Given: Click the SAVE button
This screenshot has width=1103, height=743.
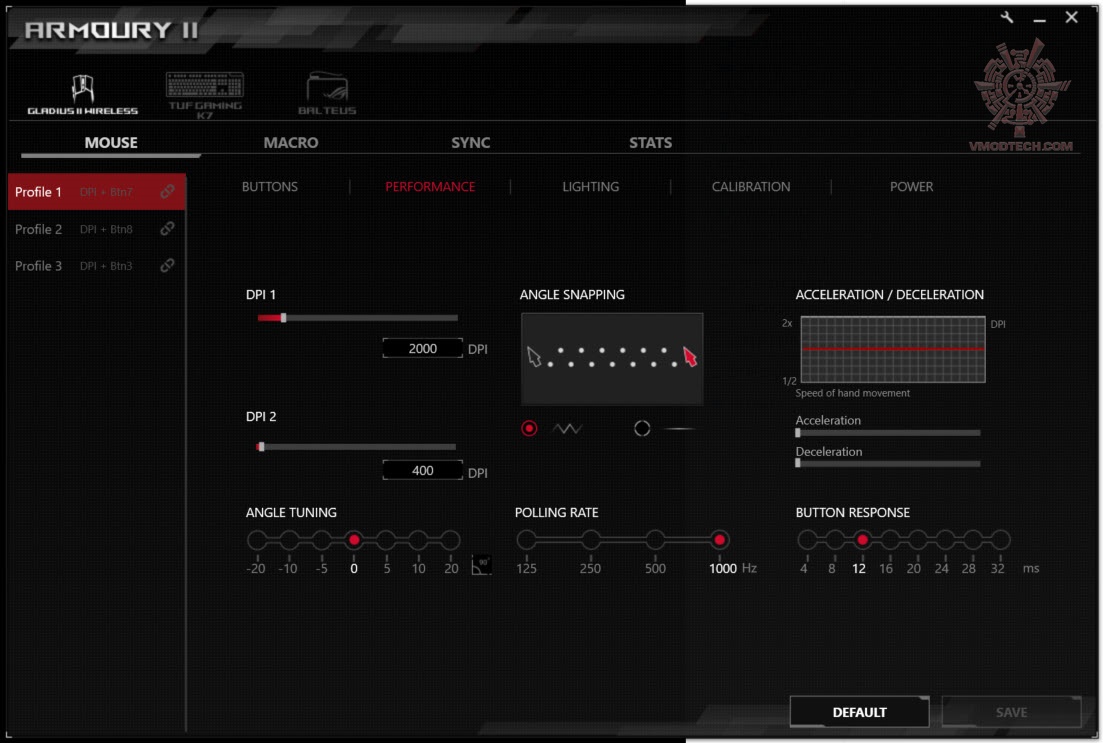Looking at the screenshot, I should point(1011,712).
